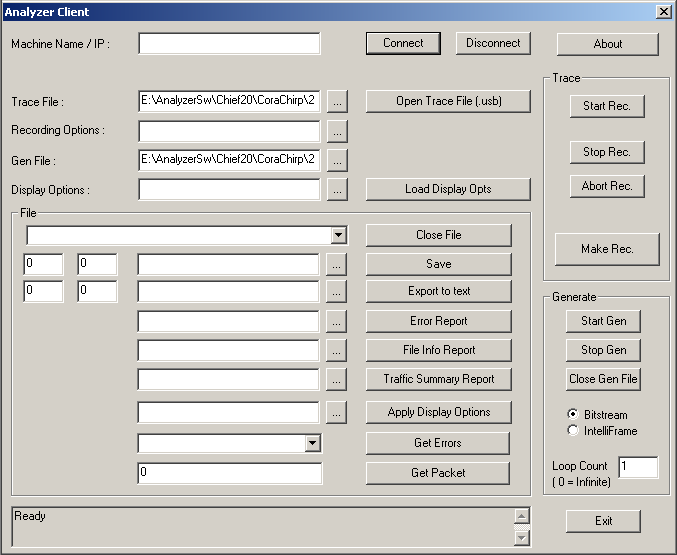Click the Loop Count input field

[639, 467]
